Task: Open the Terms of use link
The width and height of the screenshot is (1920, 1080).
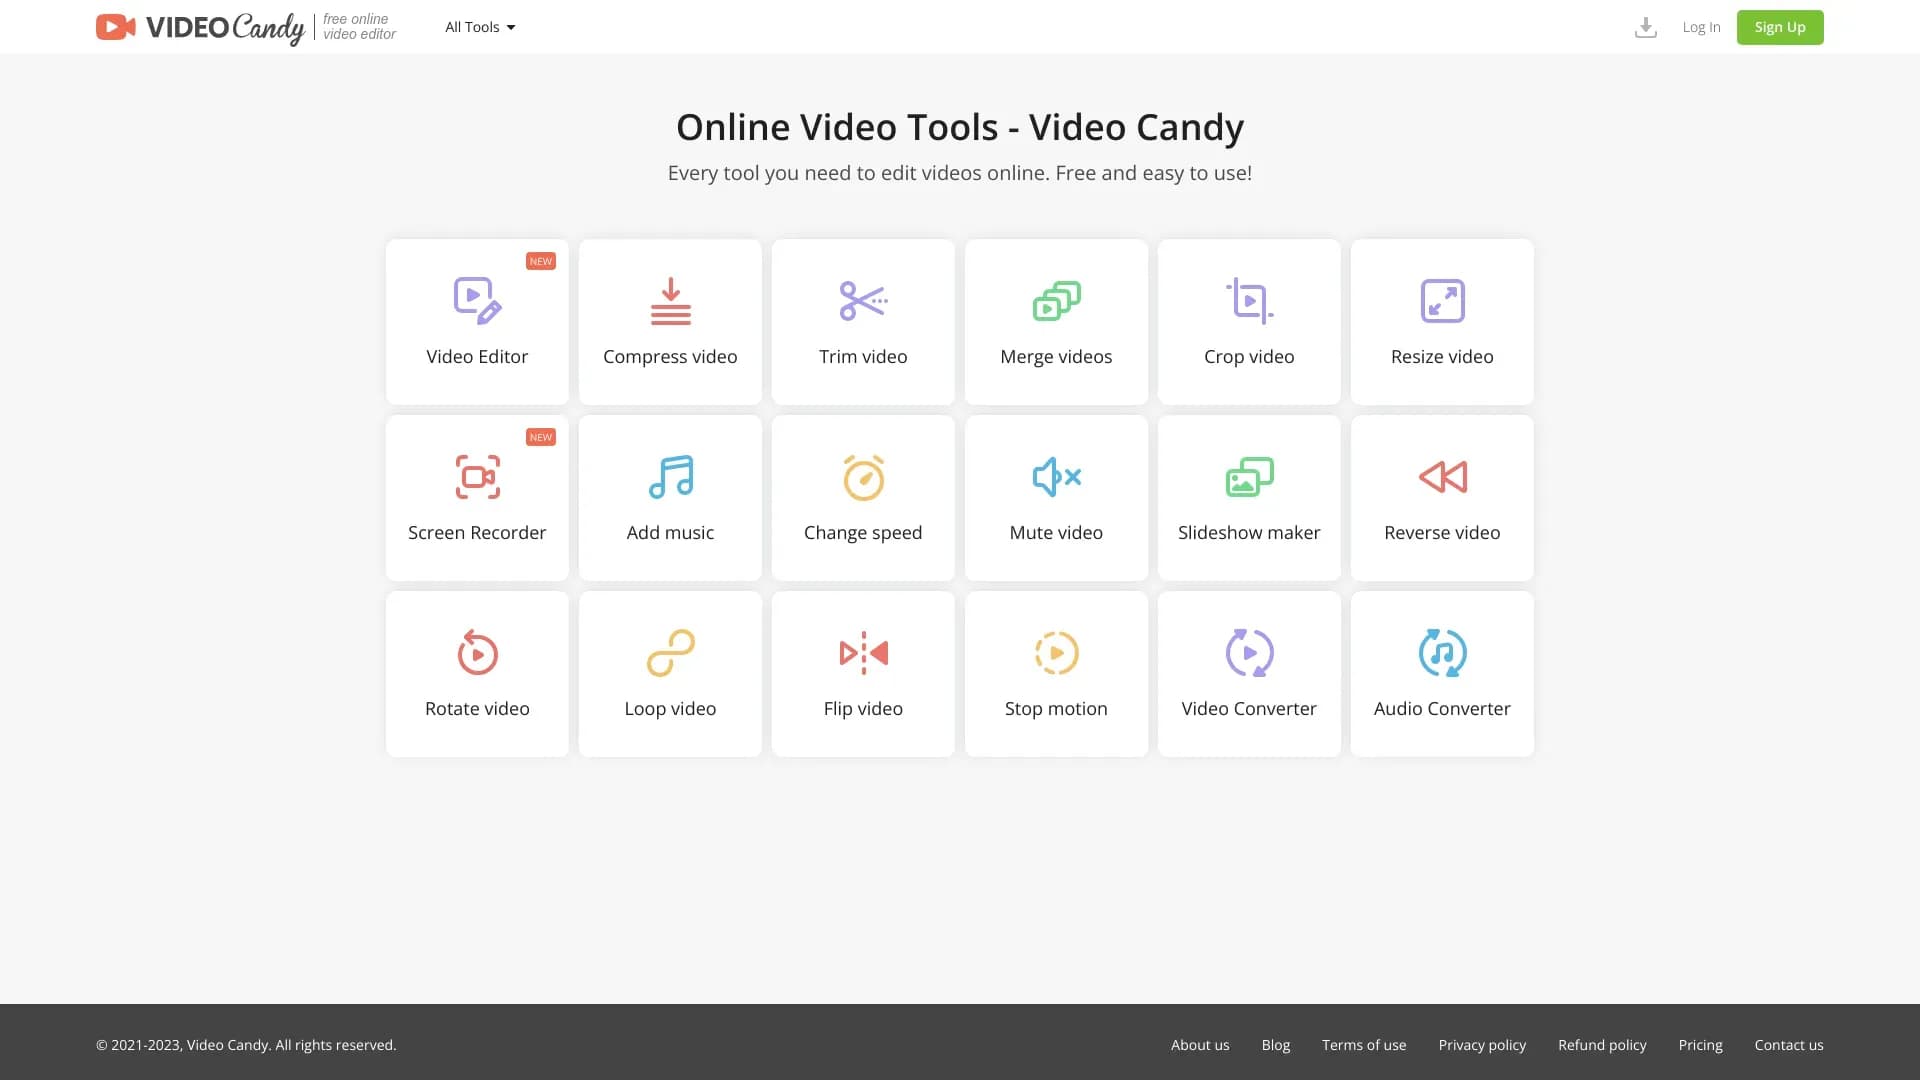Action: pyautogui.click(x=1364, y=1045)
